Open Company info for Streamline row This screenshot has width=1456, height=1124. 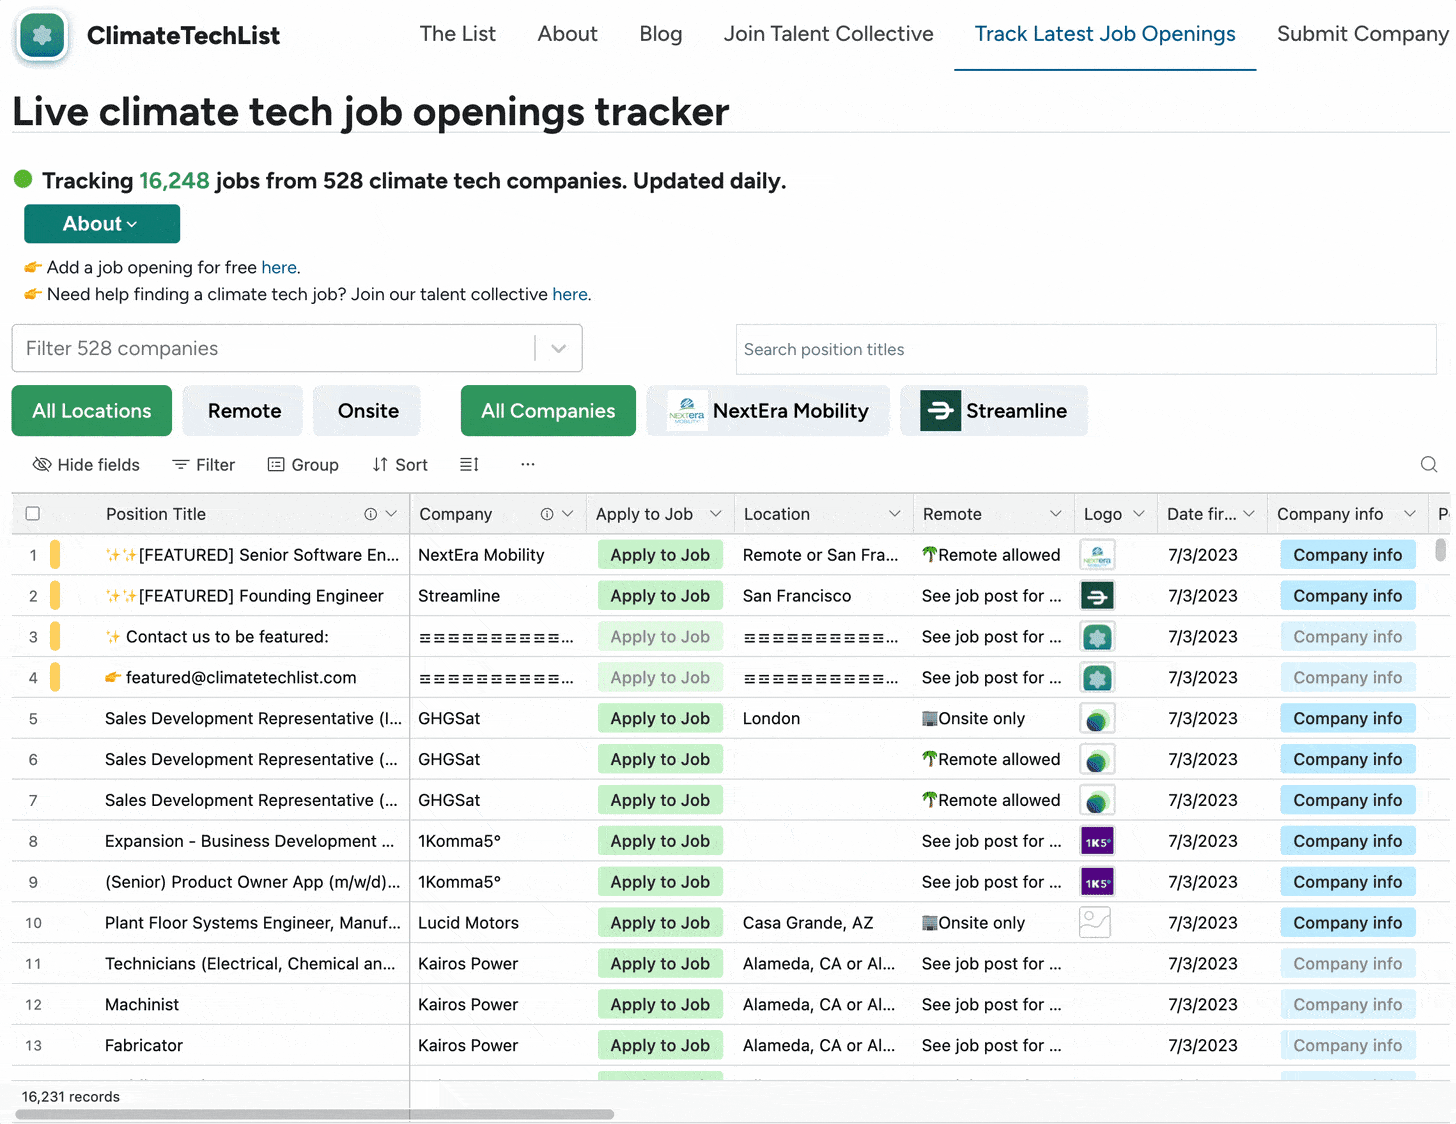(x=1348, y=596)
